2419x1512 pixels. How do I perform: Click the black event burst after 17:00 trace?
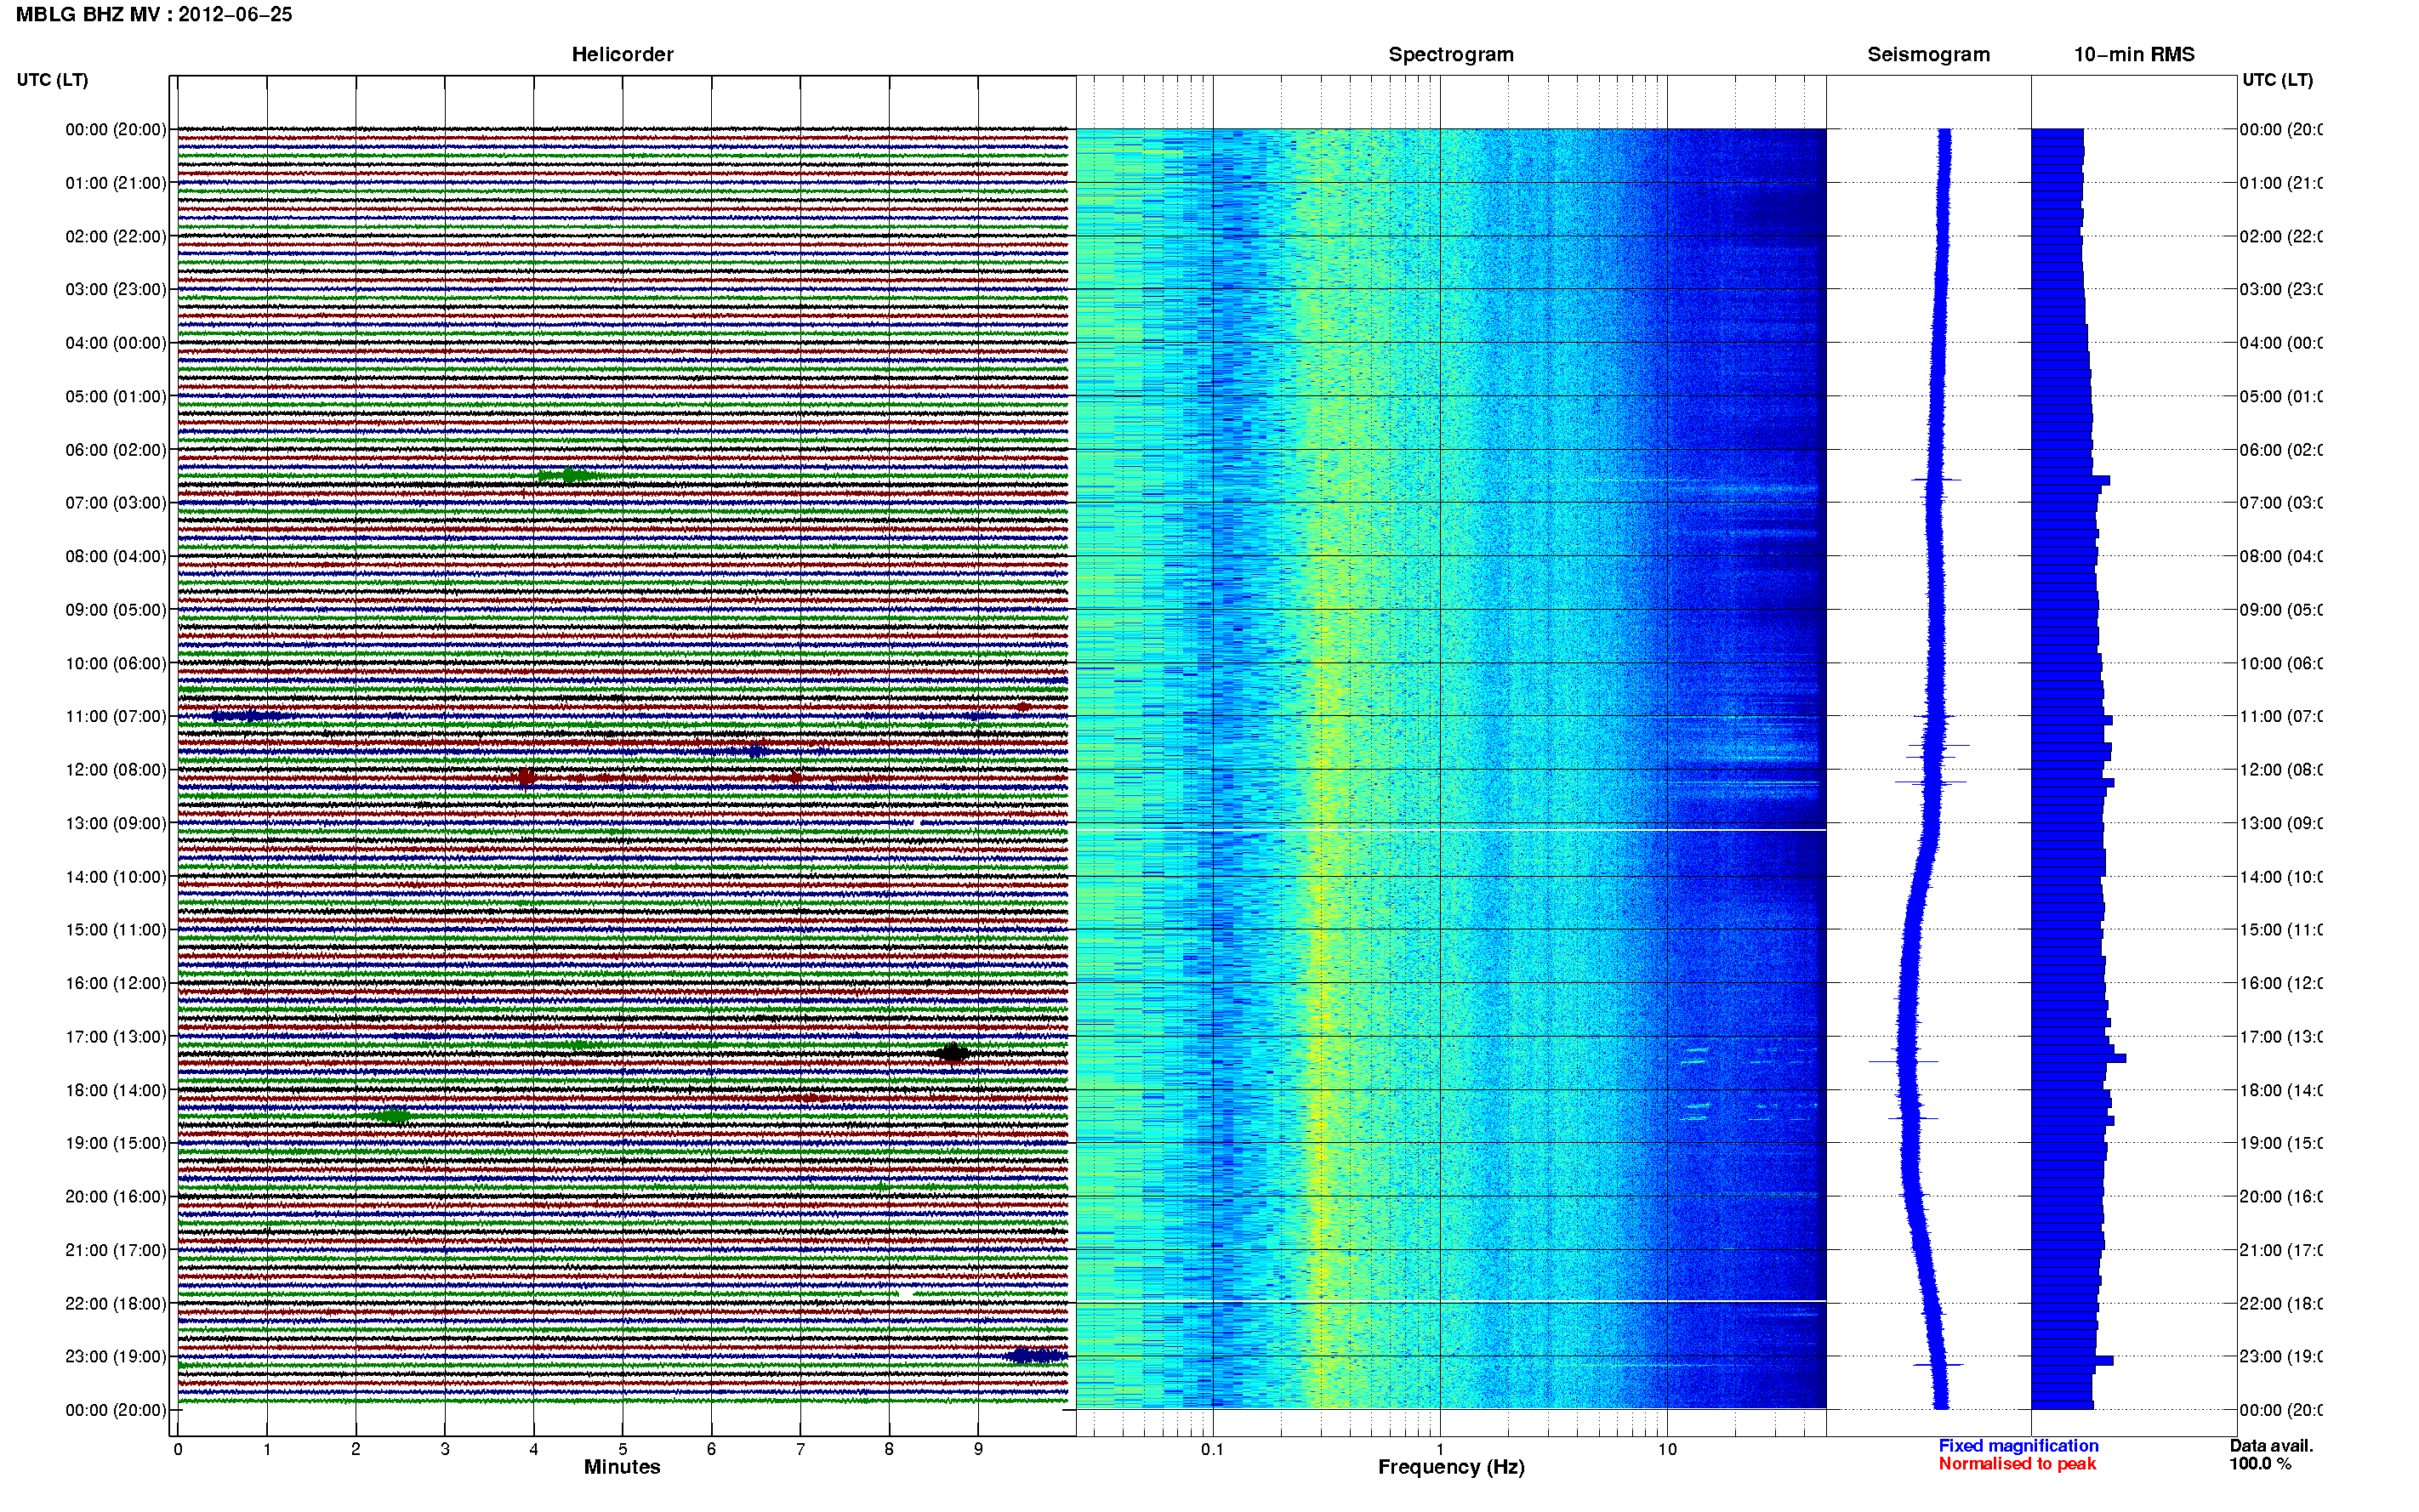(952, 1052)
